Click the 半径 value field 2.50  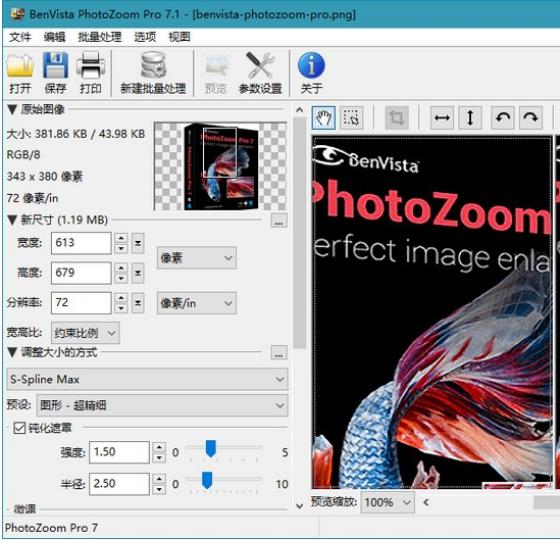click(x=119, y=484)
